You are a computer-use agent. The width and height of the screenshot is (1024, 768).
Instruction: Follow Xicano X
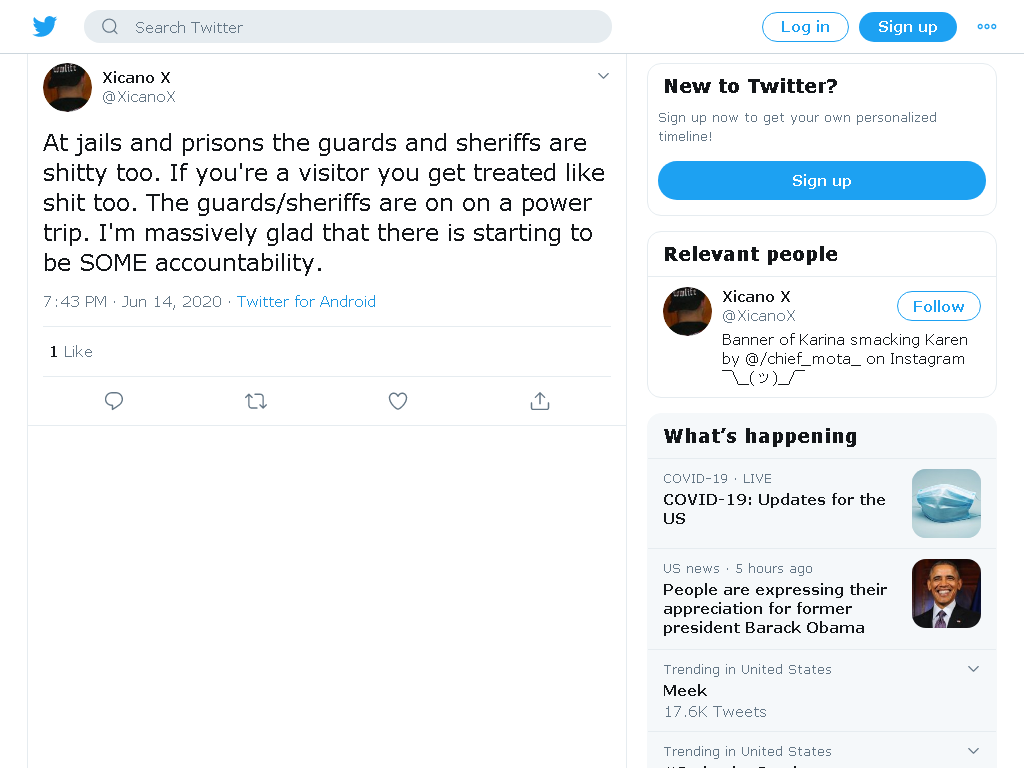coord(938,306)
